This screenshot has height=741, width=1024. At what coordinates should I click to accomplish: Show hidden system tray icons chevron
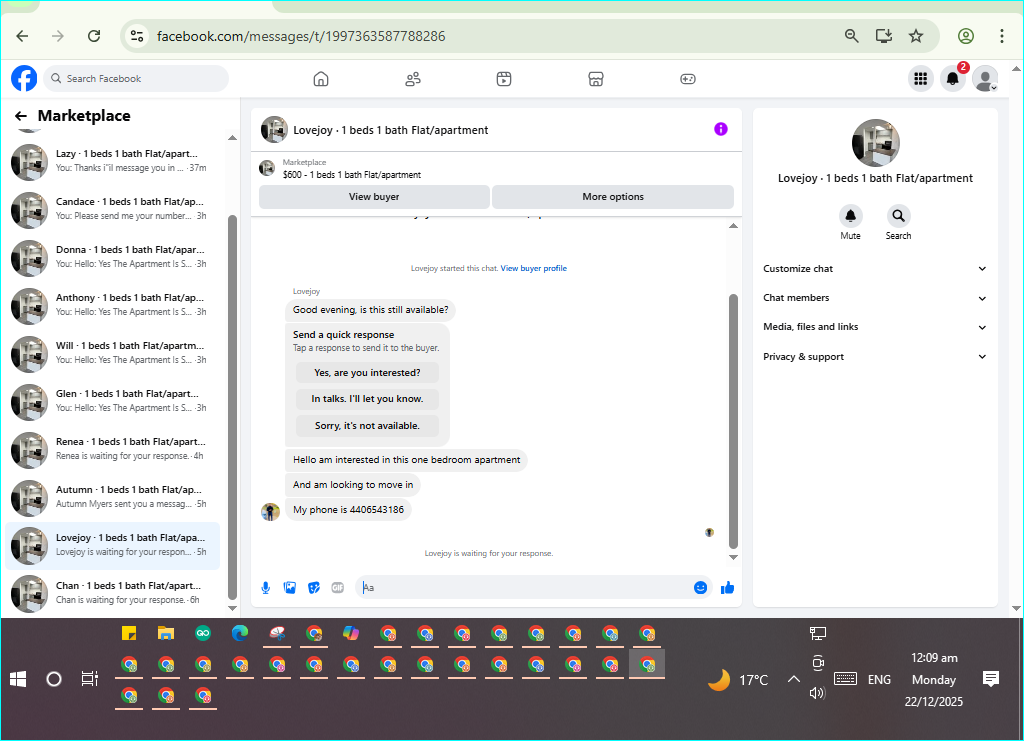(x=793, y=680)
